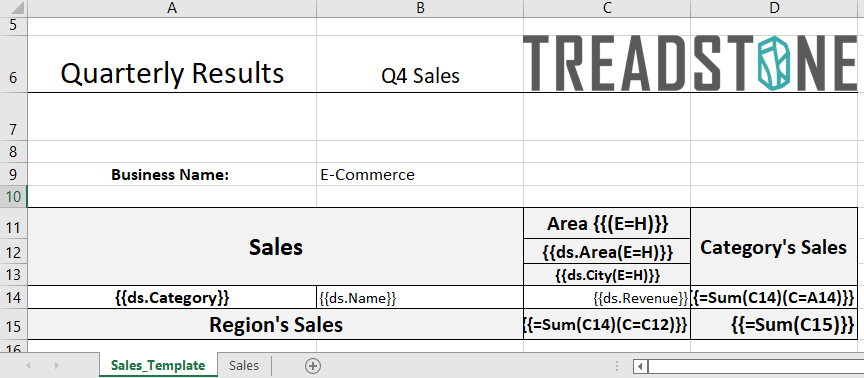
Task: Add a new sheet with plus icon
Action: 312,366
